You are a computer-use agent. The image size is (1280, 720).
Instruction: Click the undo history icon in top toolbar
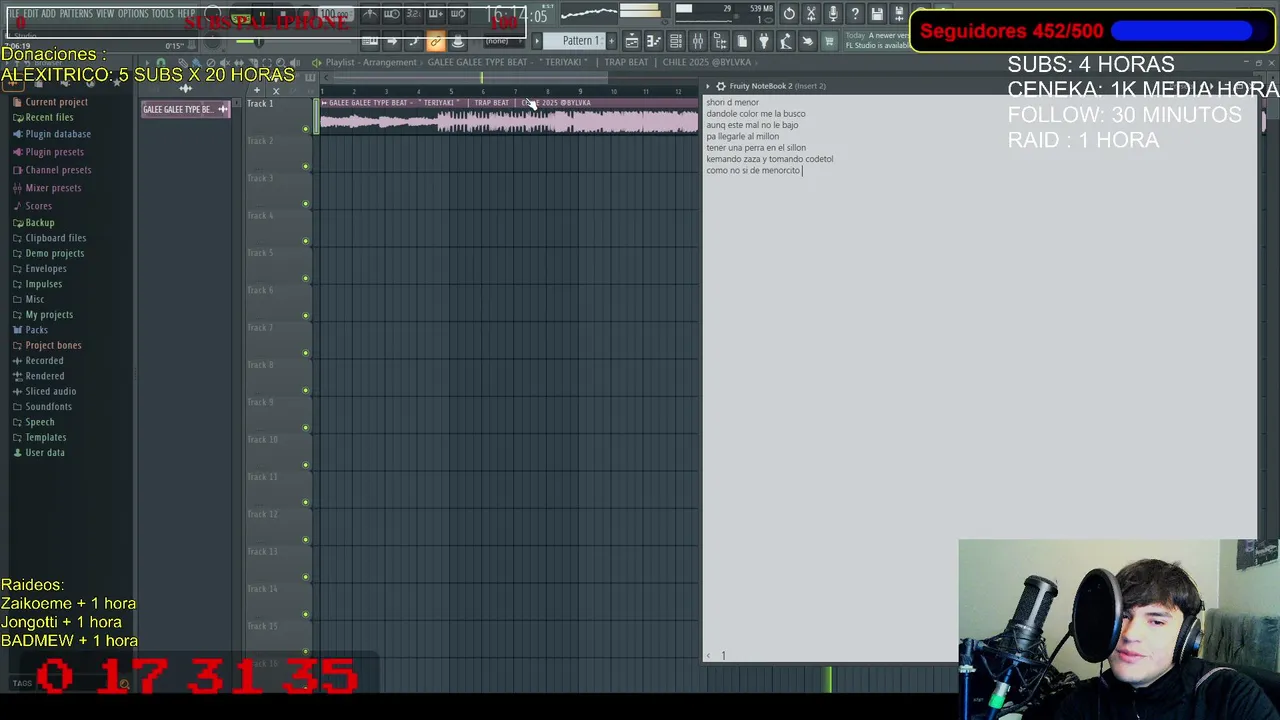point(789,14)
